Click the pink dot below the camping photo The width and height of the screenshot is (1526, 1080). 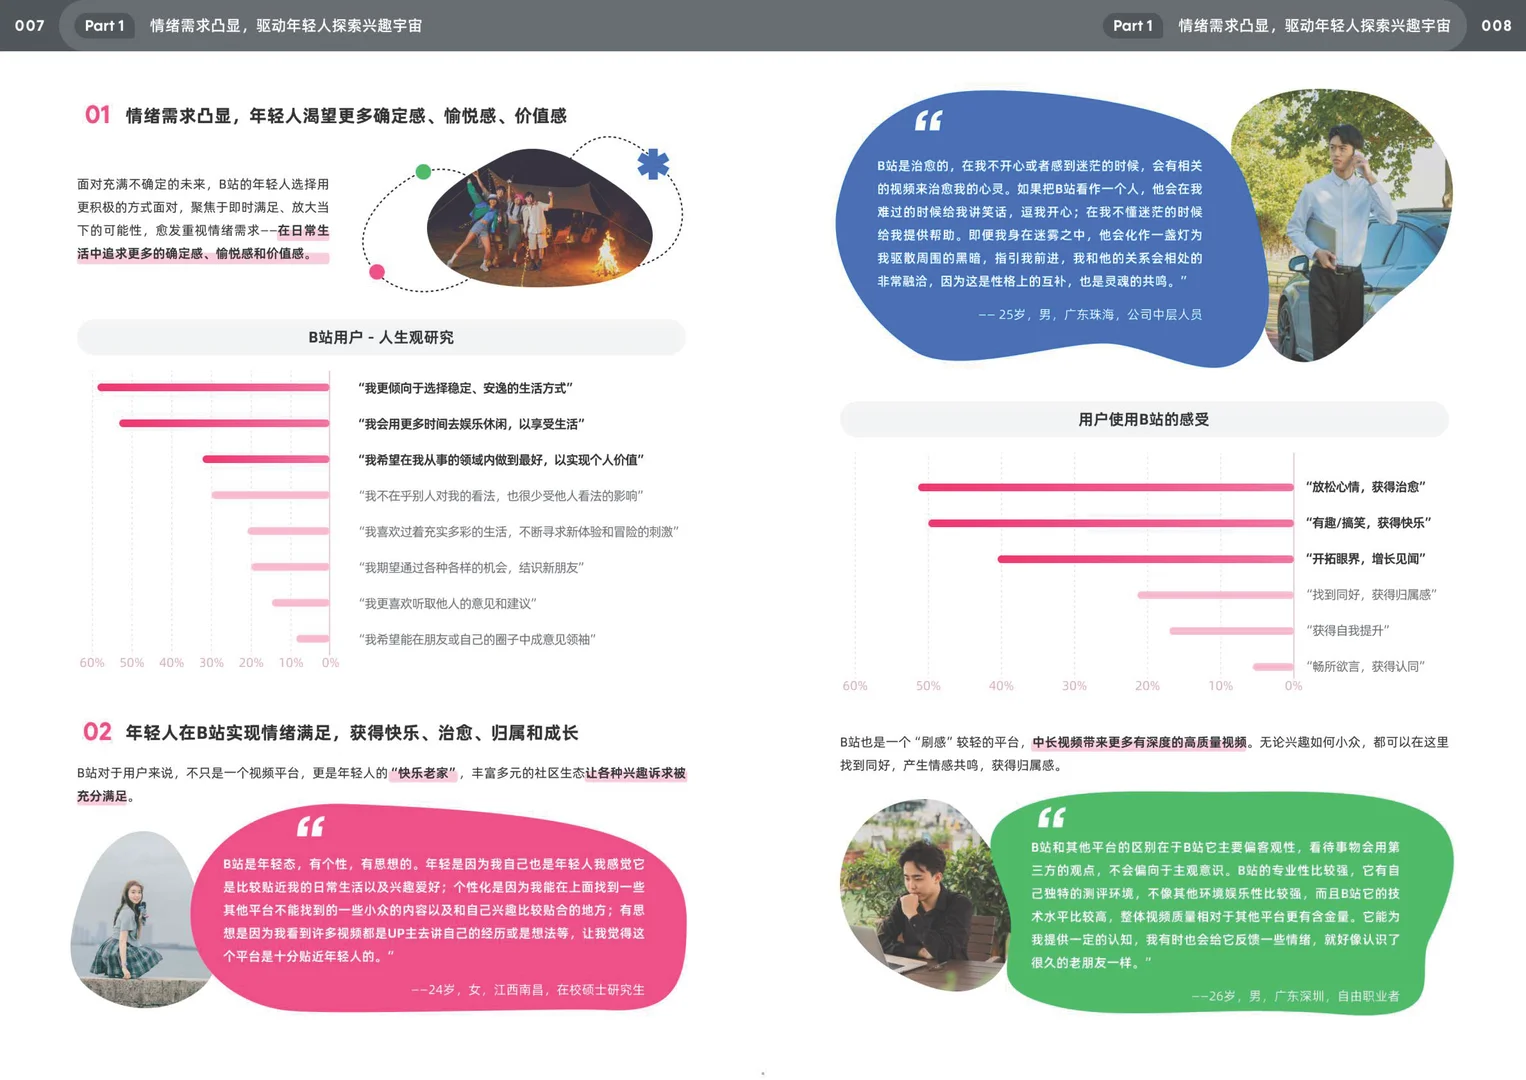tap(376, 271)
